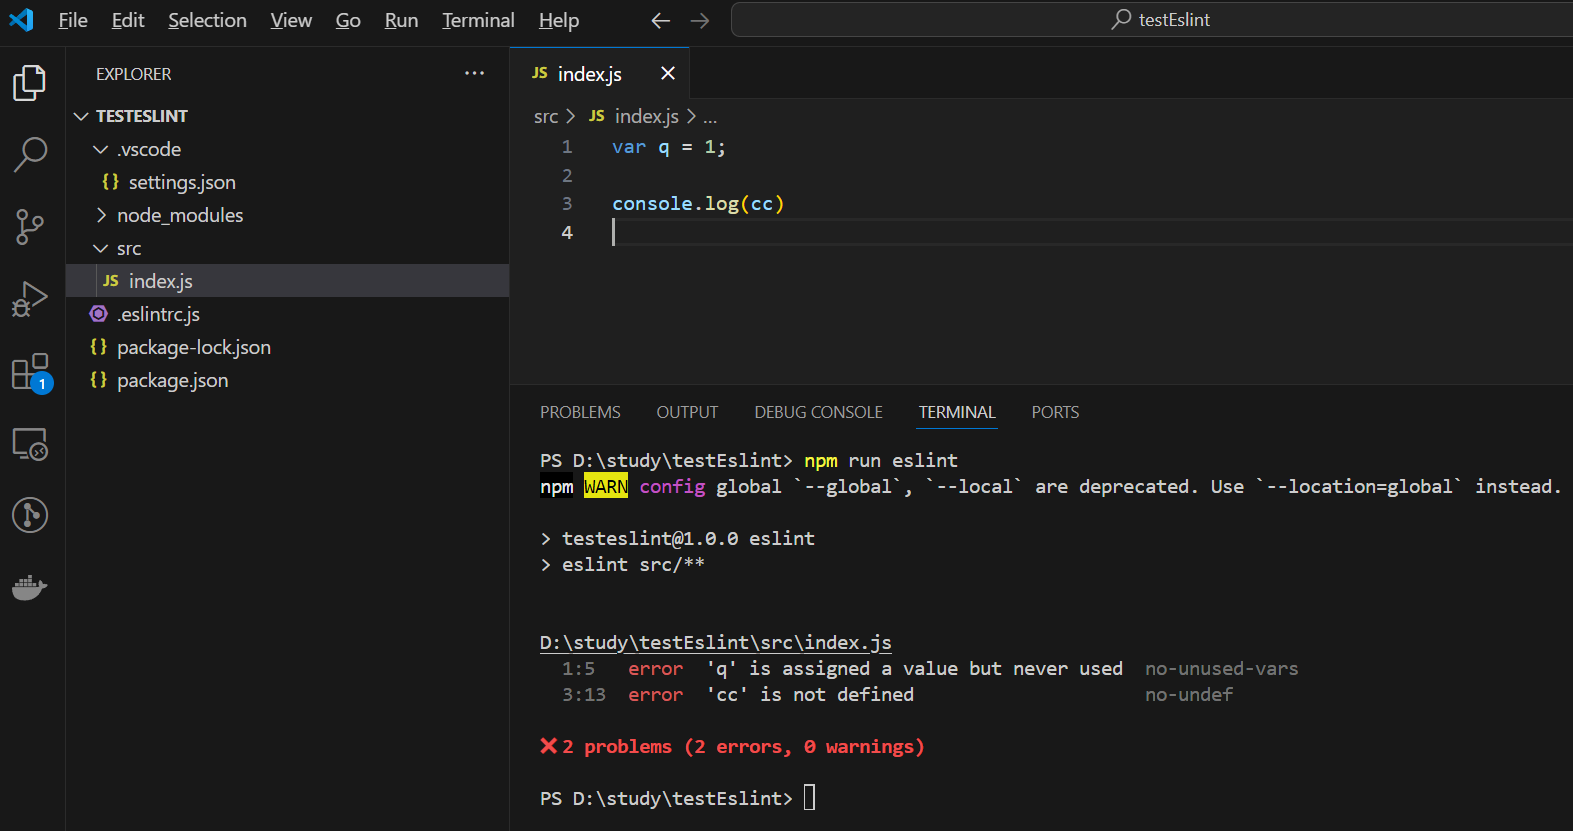
Task: Open the Docker view icon
Action: coord(30,587)
